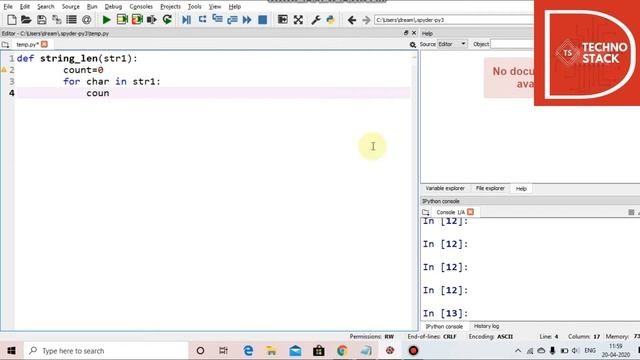Step over current line debug icon
Screen dimensions: 640x360
pos(202,20)
